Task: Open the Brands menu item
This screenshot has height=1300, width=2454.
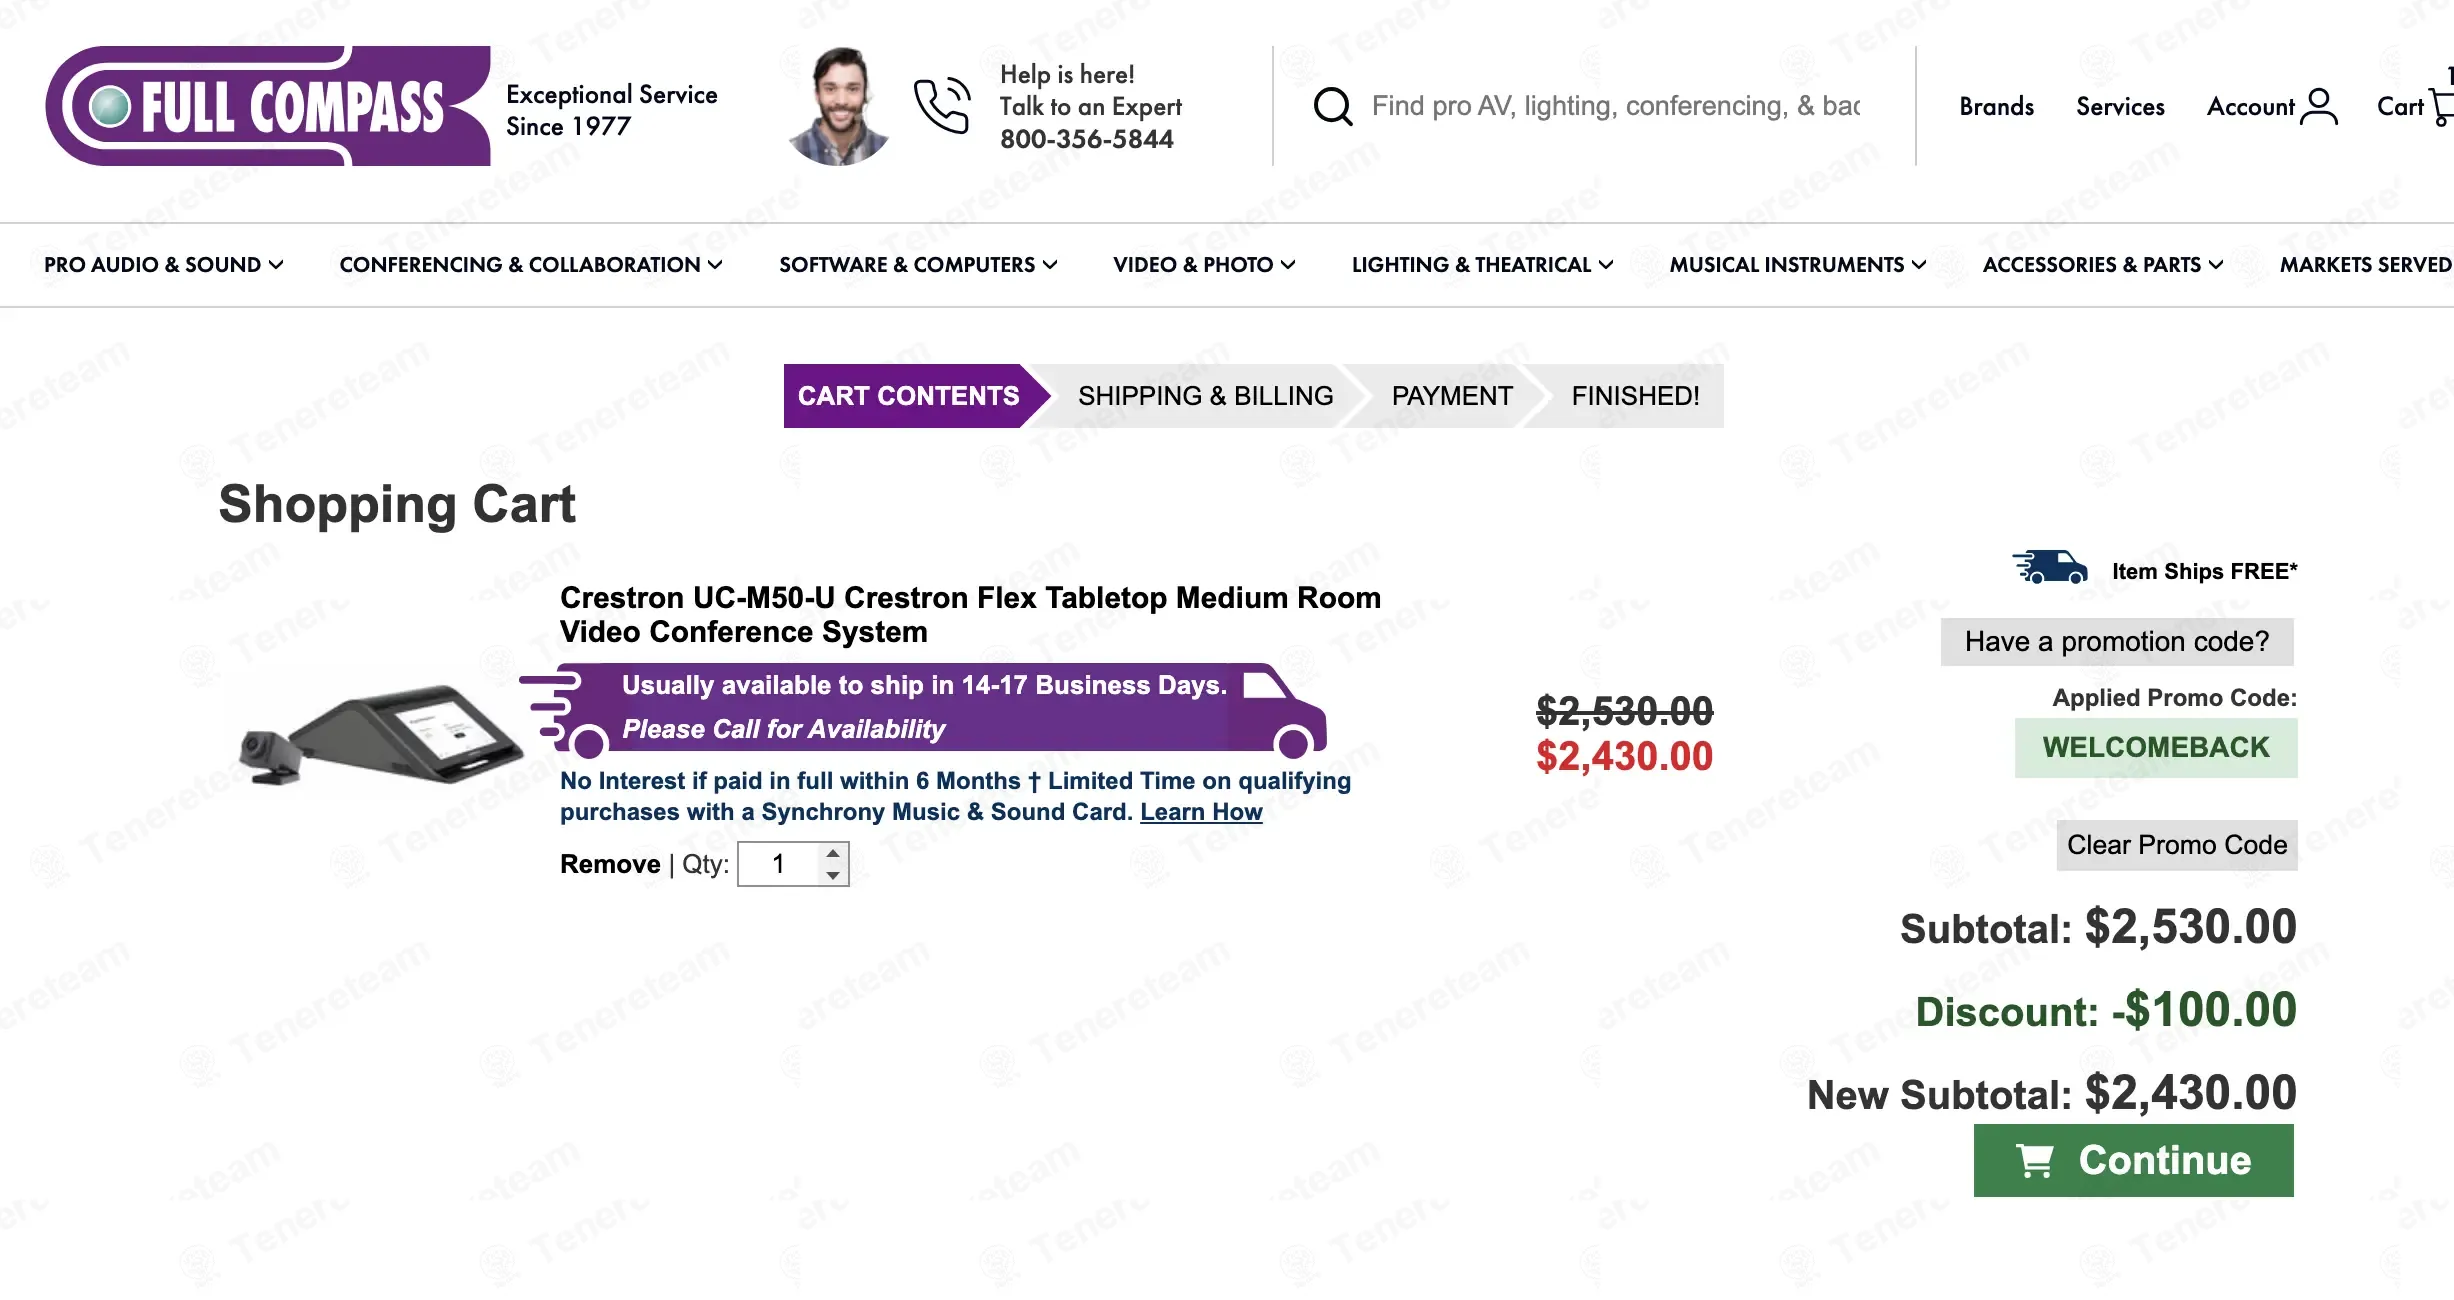Action: pos(1996,107)
